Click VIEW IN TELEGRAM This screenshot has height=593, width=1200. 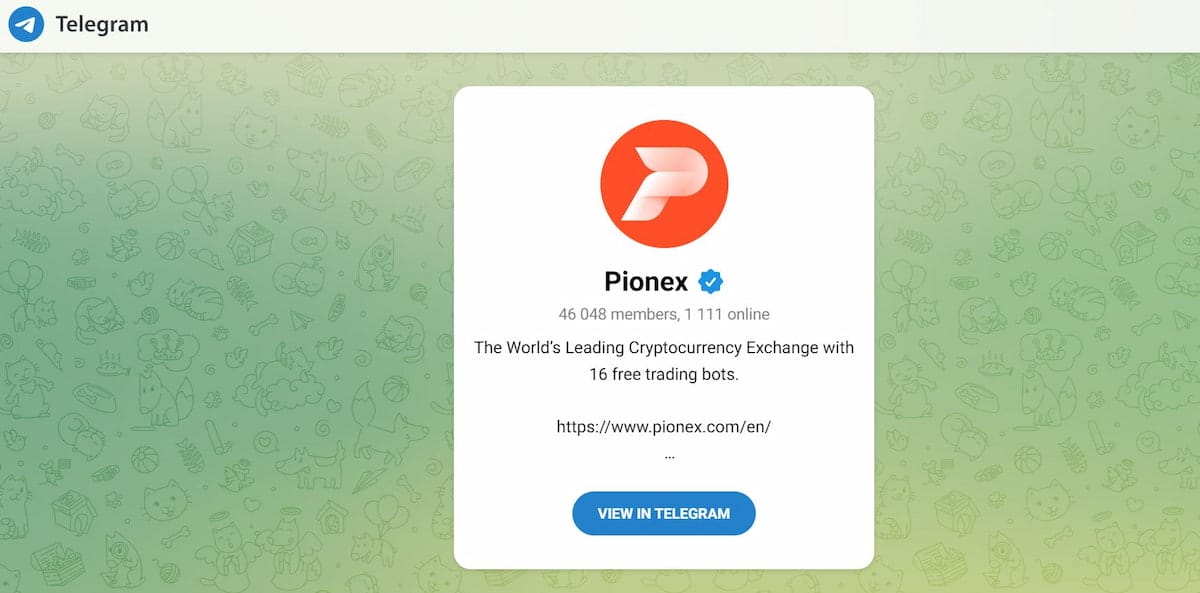[x=663, y=513]
